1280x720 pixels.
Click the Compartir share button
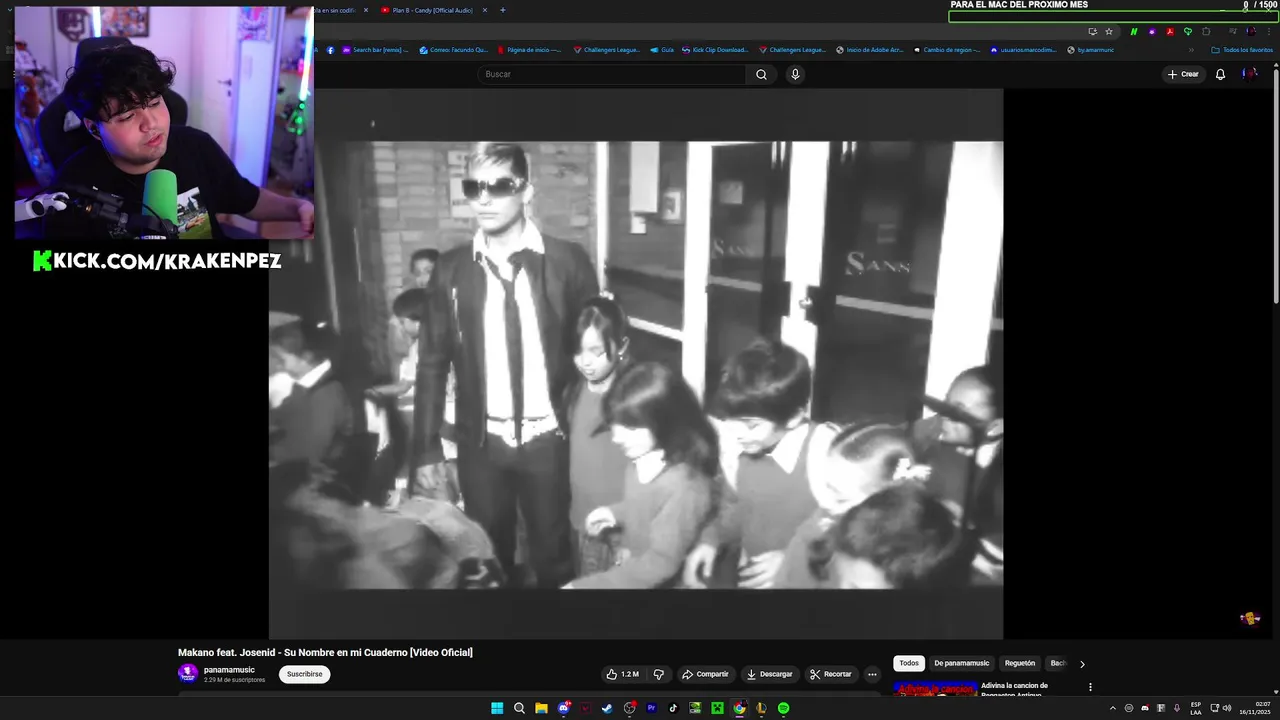click(705, 674)
